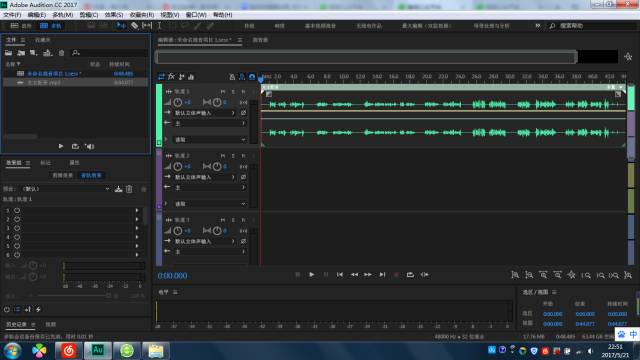Click the red Record button
This screenshot has height=360, width=640.
tap(396, 275)
